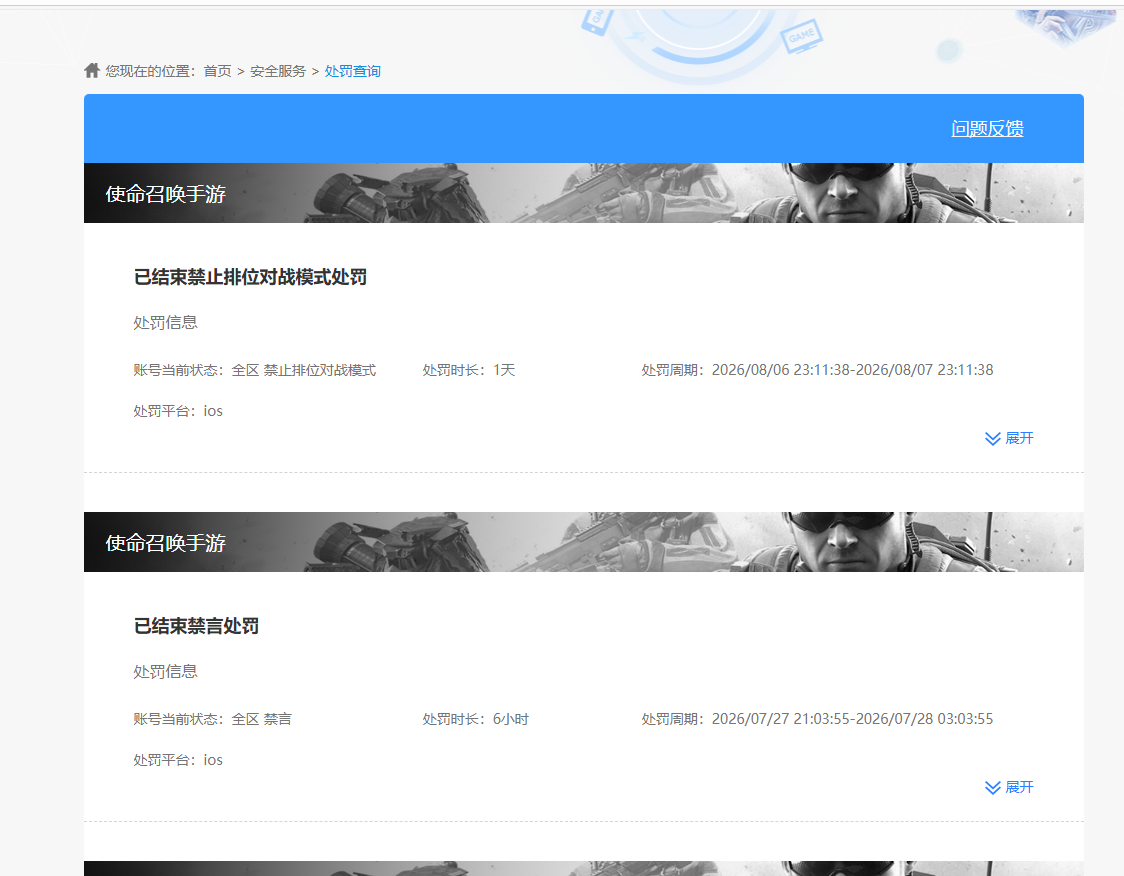Click 处罚时长: 1天 text
The image size is (1124, 876).
coord(469,370)
